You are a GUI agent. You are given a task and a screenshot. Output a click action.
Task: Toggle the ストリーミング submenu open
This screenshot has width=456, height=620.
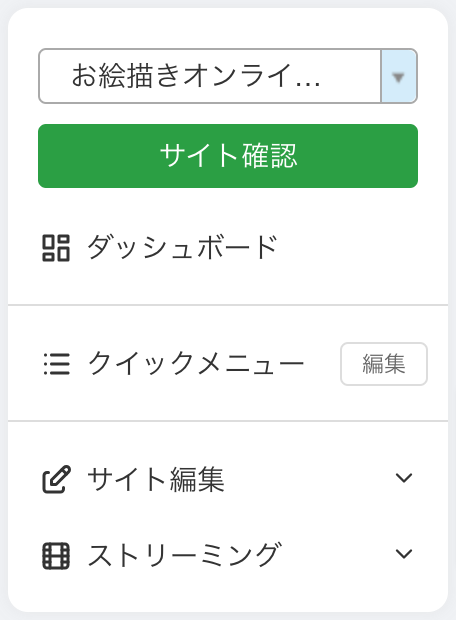click(404, 554)
